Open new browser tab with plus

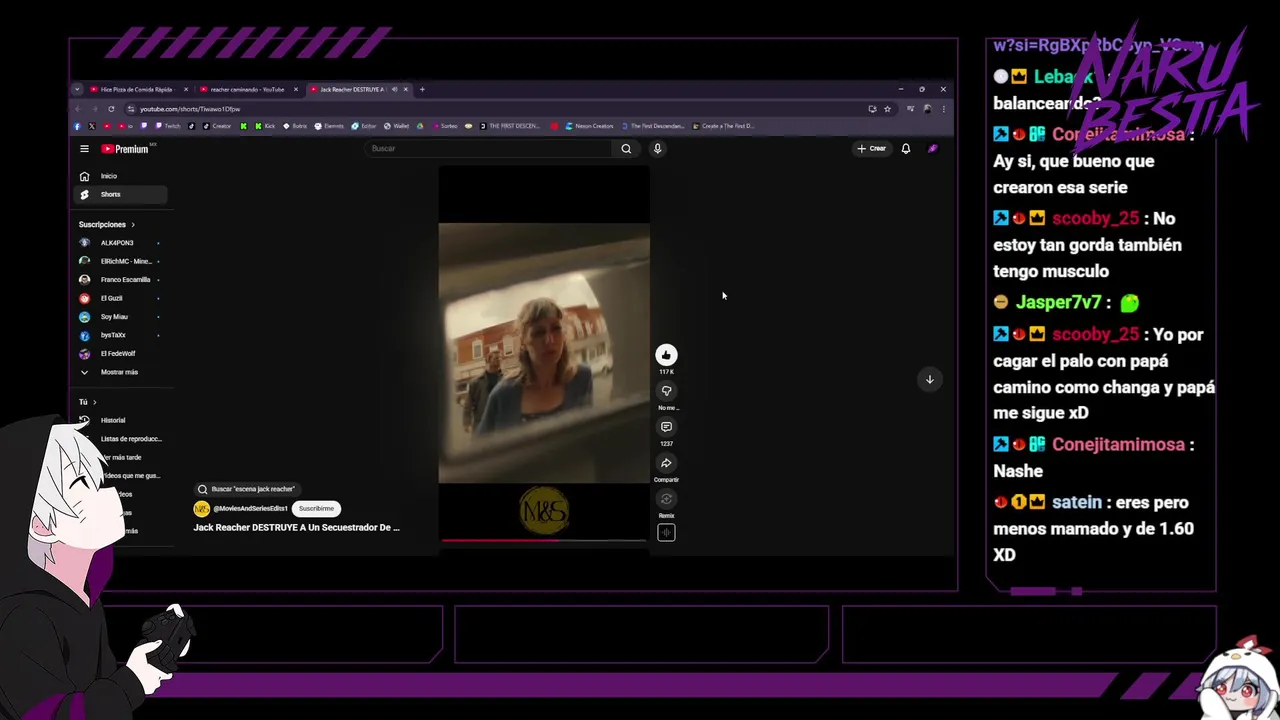click(422, 89)
